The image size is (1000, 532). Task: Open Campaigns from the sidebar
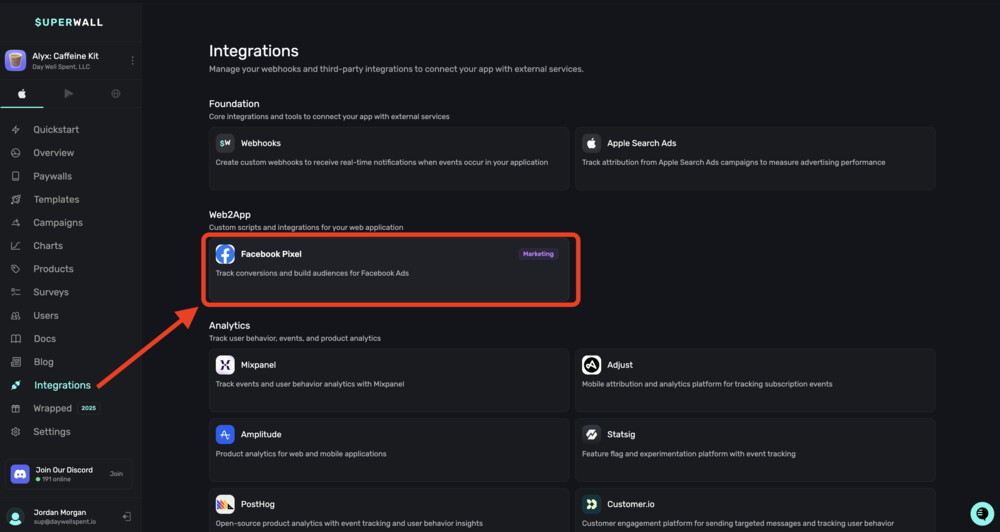click(x=58, y=223)
